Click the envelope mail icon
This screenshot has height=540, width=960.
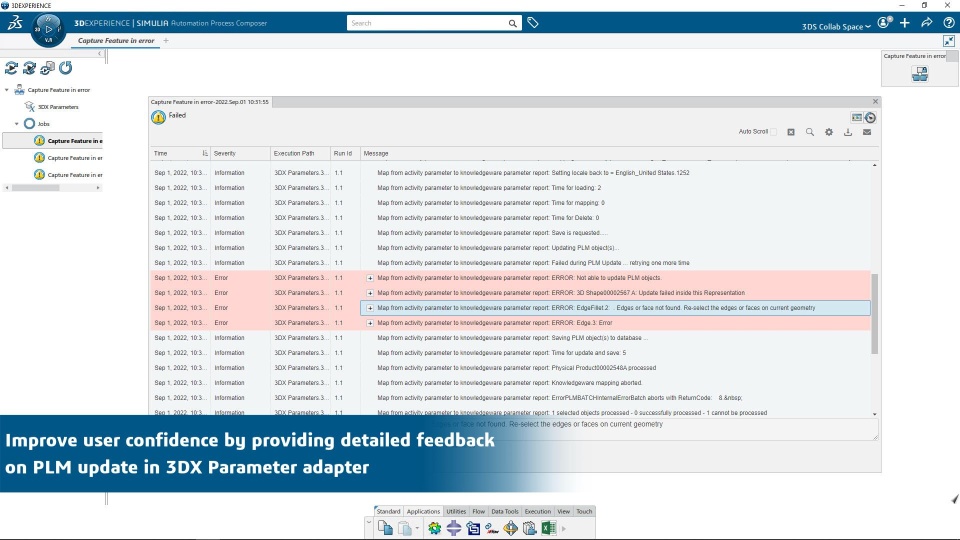click(x=867, y=132)
